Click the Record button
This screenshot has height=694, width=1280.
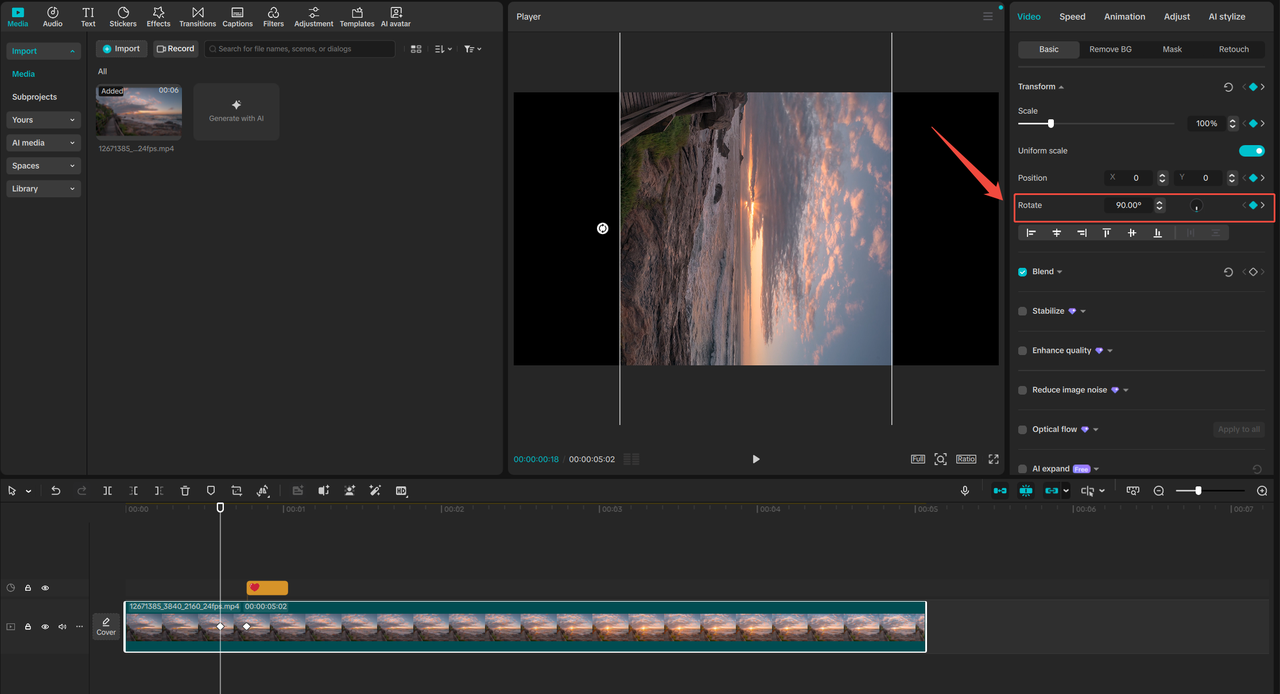175,47
